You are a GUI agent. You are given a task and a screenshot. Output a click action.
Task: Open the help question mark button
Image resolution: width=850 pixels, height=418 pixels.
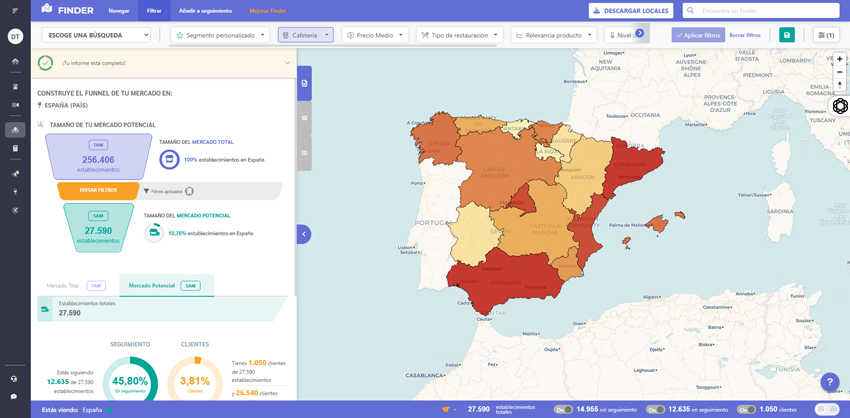pos(830,382)
